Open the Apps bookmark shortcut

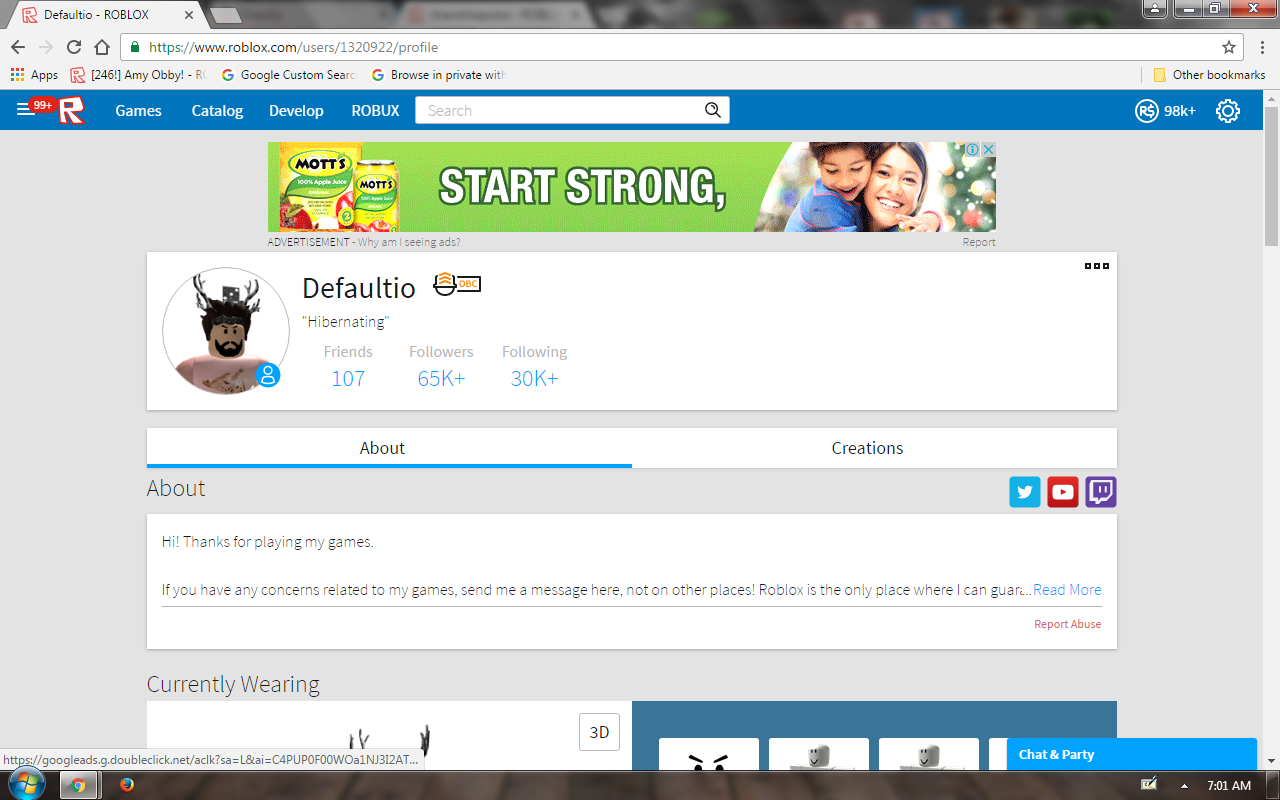[34, 75]
